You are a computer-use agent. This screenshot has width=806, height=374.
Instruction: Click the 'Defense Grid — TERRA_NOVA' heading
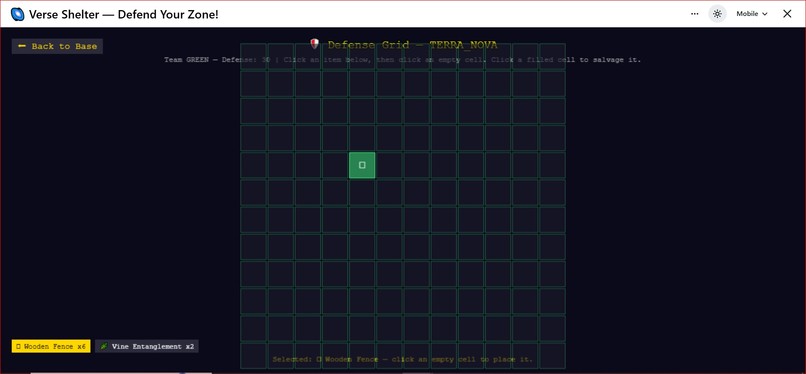pos(412,45)
